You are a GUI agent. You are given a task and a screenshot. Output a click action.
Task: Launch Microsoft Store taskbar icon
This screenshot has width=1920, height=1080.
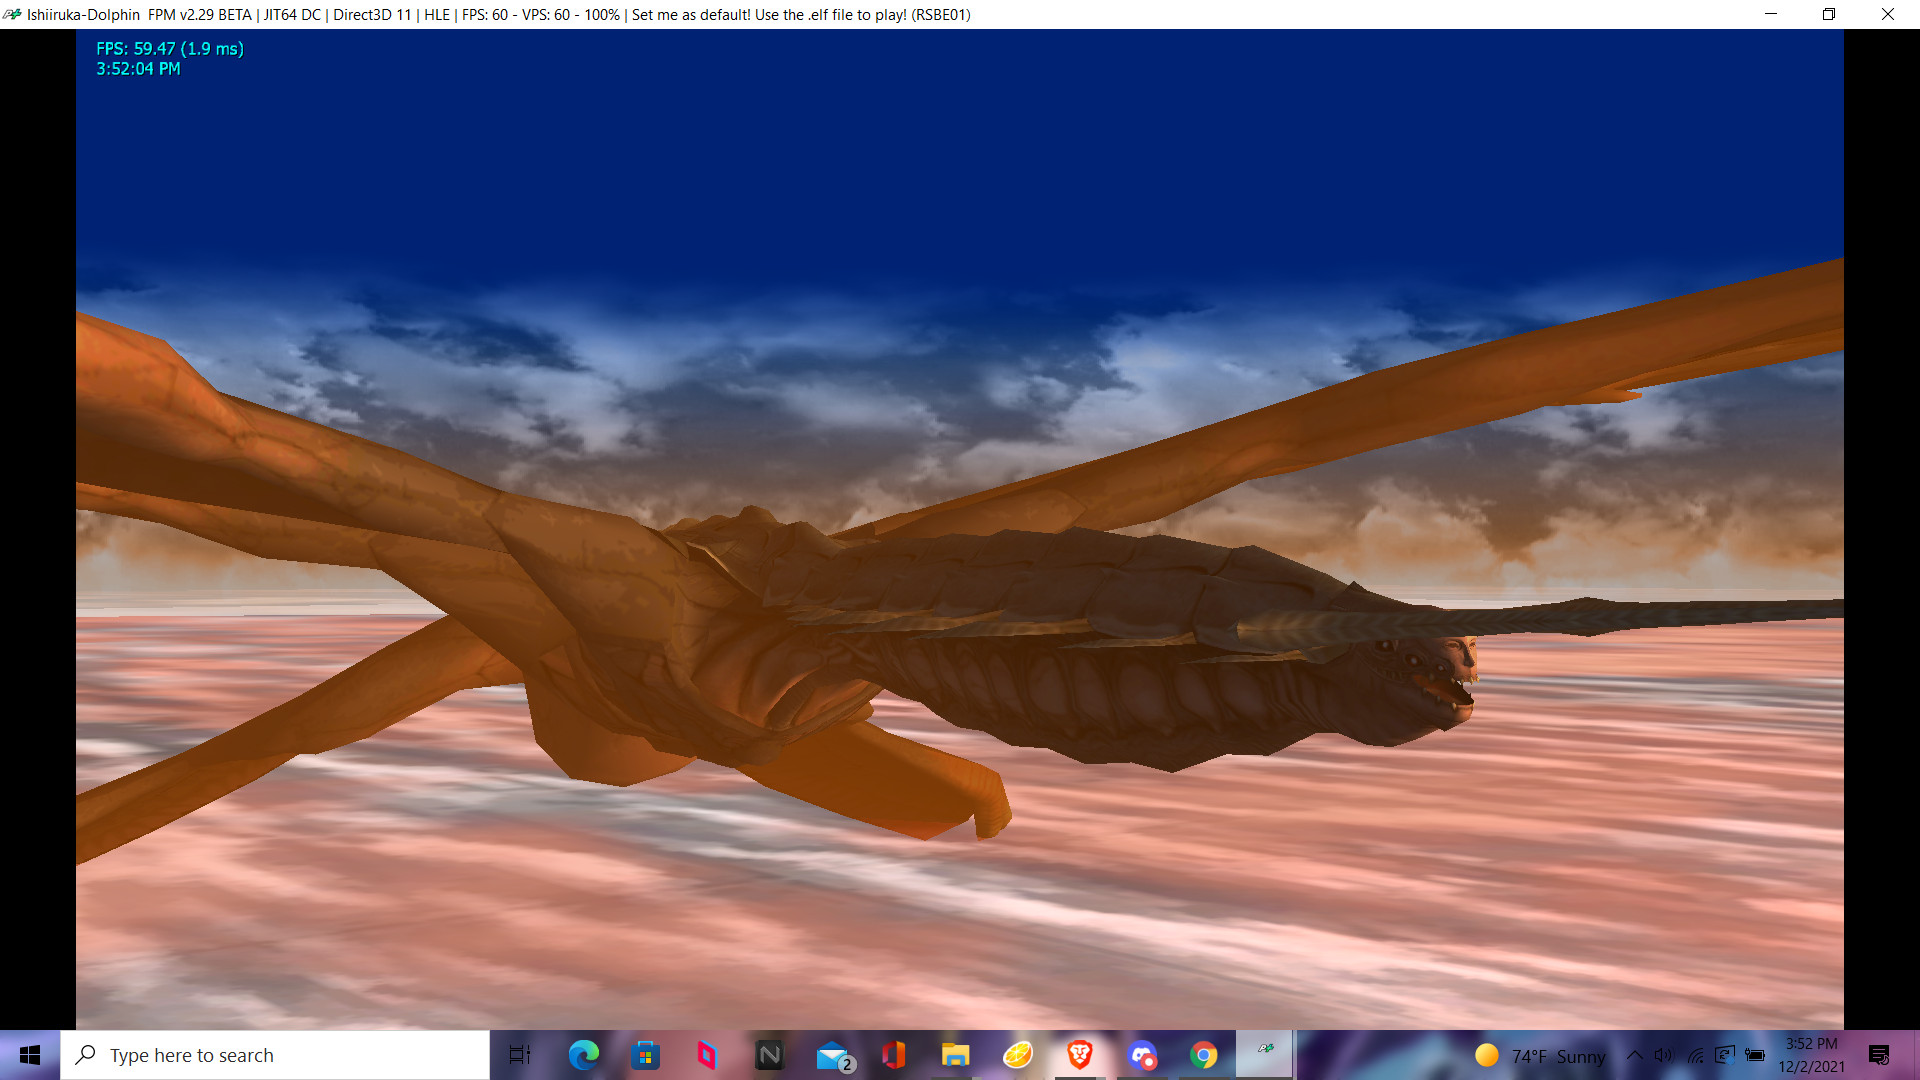646,1055
